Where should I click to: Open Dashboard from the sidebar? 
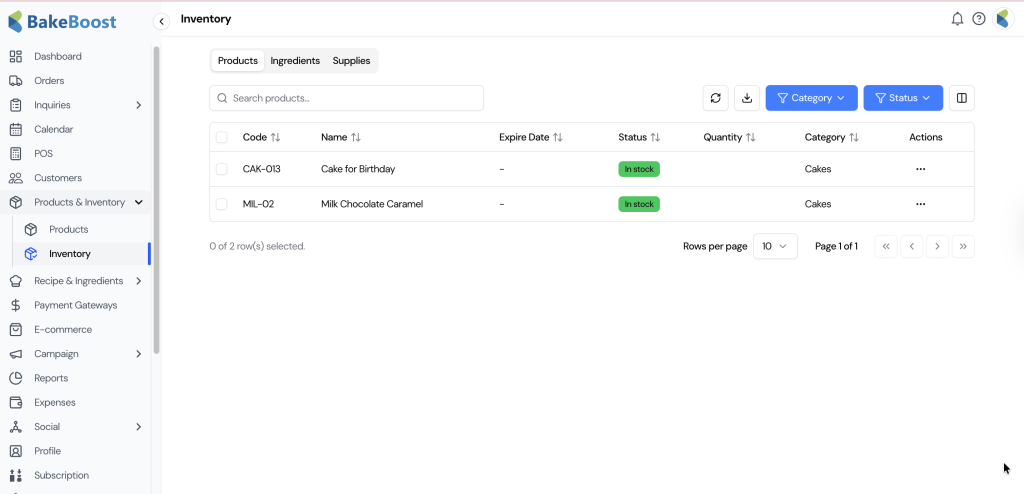click(58, 57)
